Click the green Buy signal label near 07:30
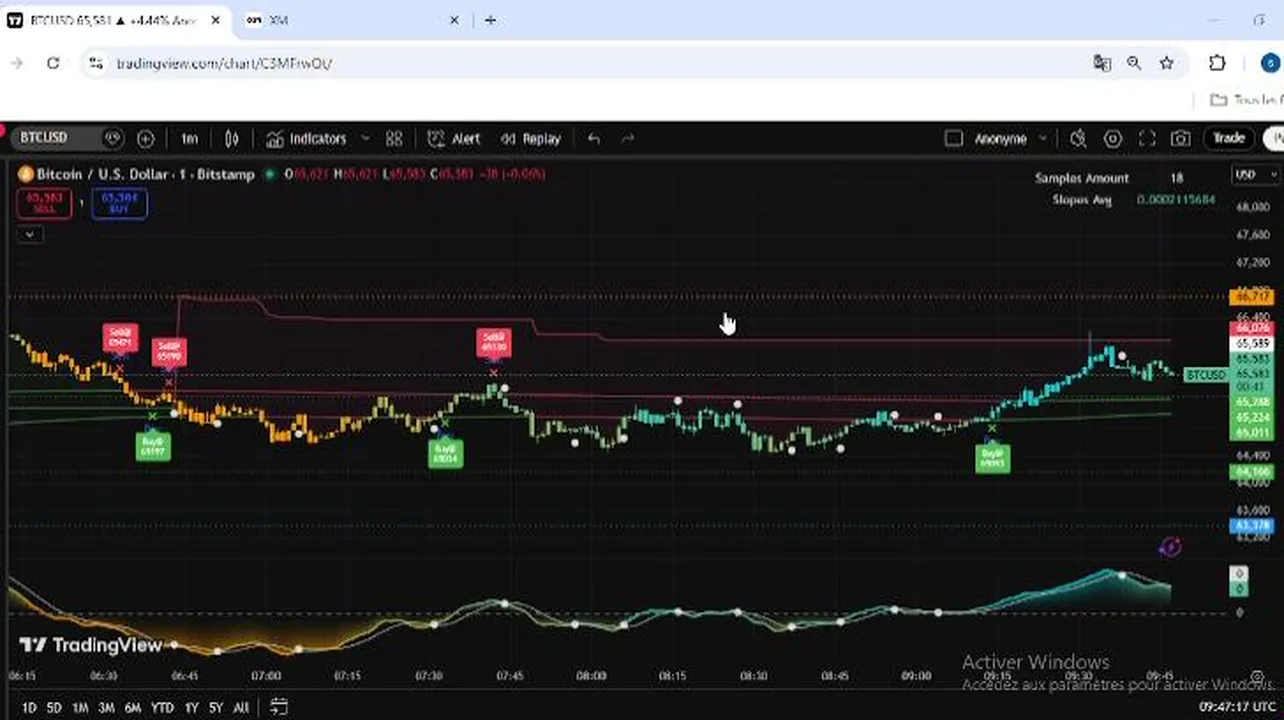 [446, 454]
